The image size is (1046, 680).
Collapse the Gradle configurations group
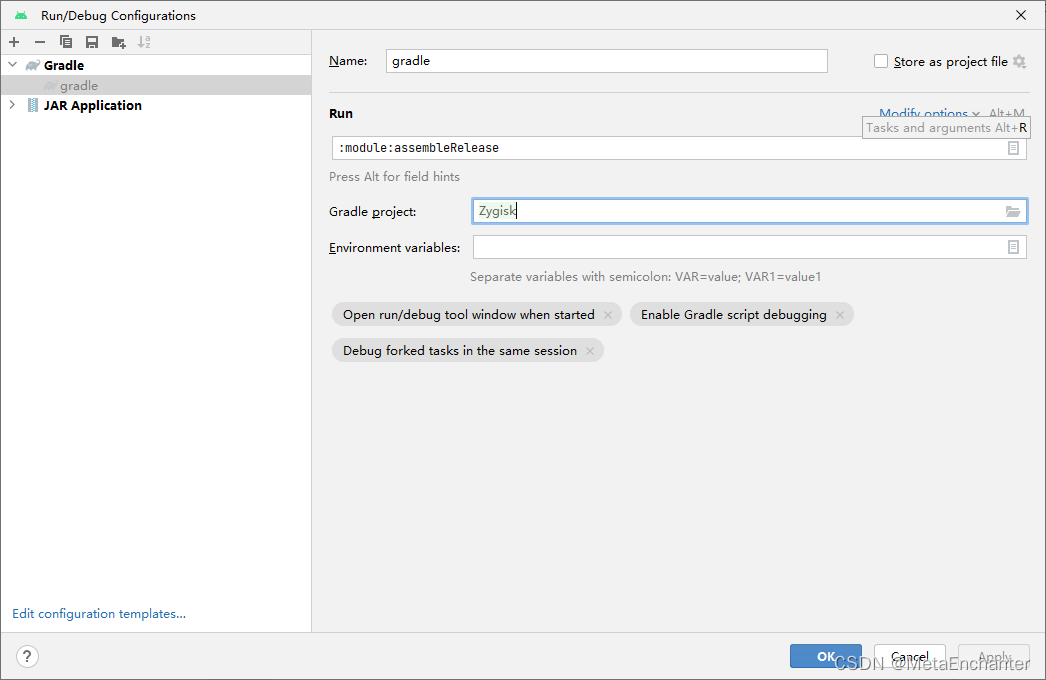pyautogui.click(x=12, y=65)
